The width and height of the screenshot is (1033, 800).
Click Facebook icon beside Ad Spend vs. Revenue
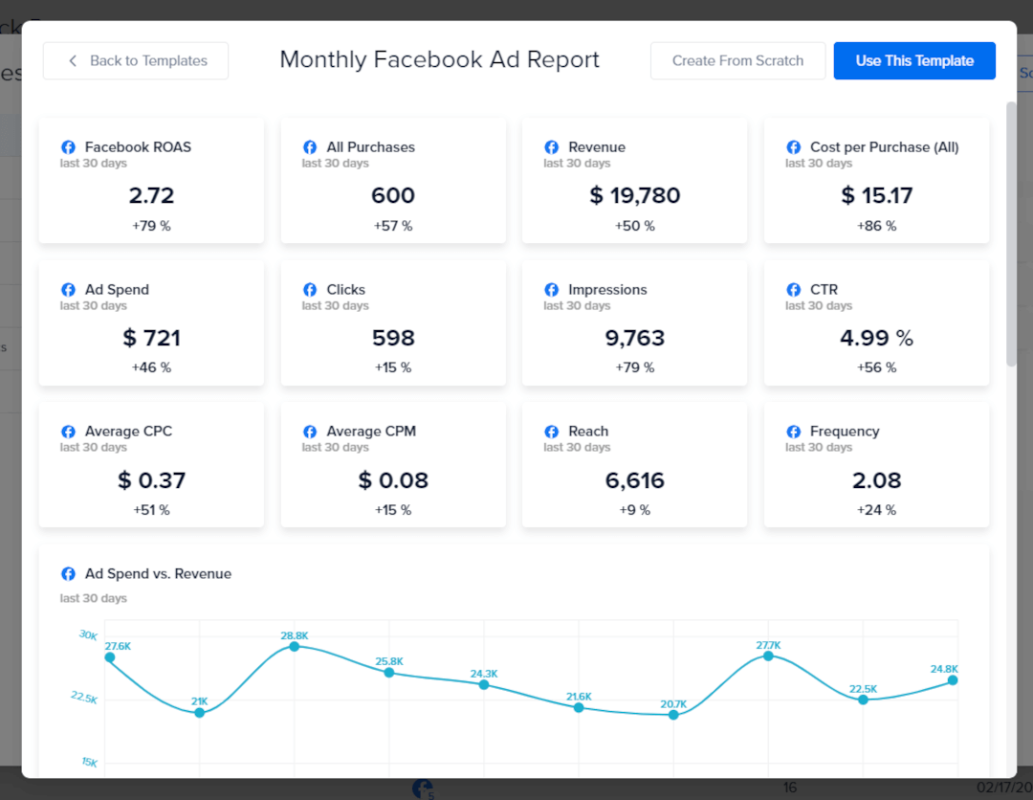(68, 574)
